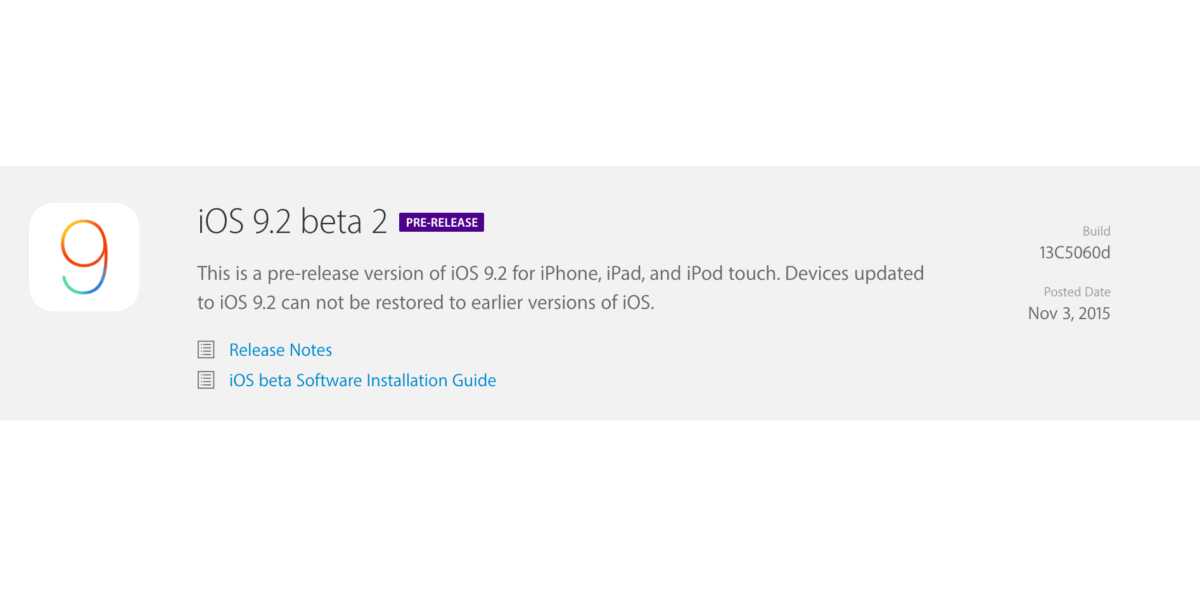Click the document icon beside Installation Guide
The height and width of the screenshot is (592, 1200).
pos(206,380)
